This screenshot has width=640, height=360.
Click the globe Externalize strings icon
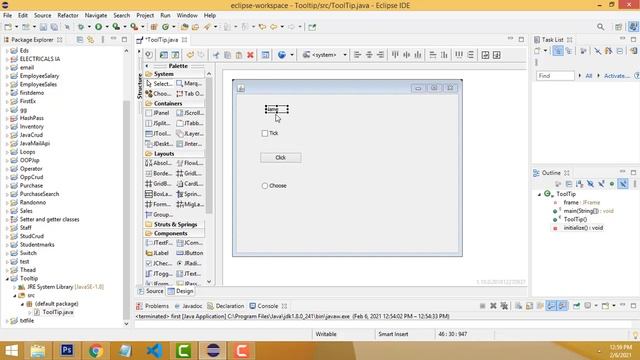(x=282, y=55)
